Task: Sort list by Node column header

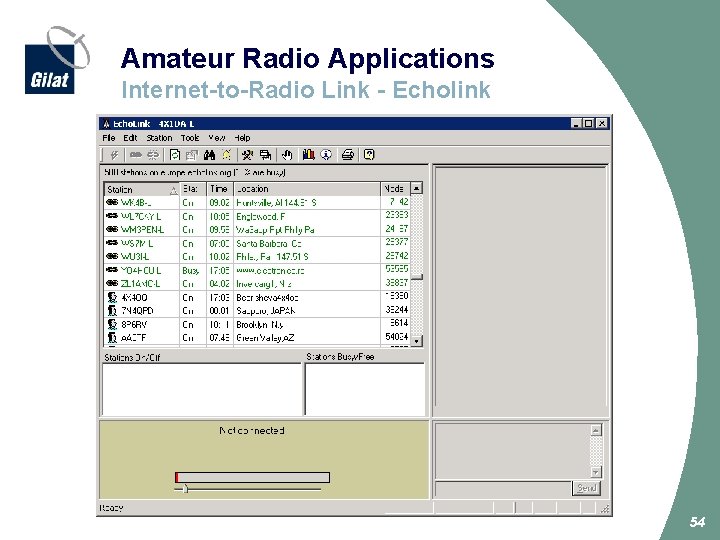Action: [x=395, y=189]
